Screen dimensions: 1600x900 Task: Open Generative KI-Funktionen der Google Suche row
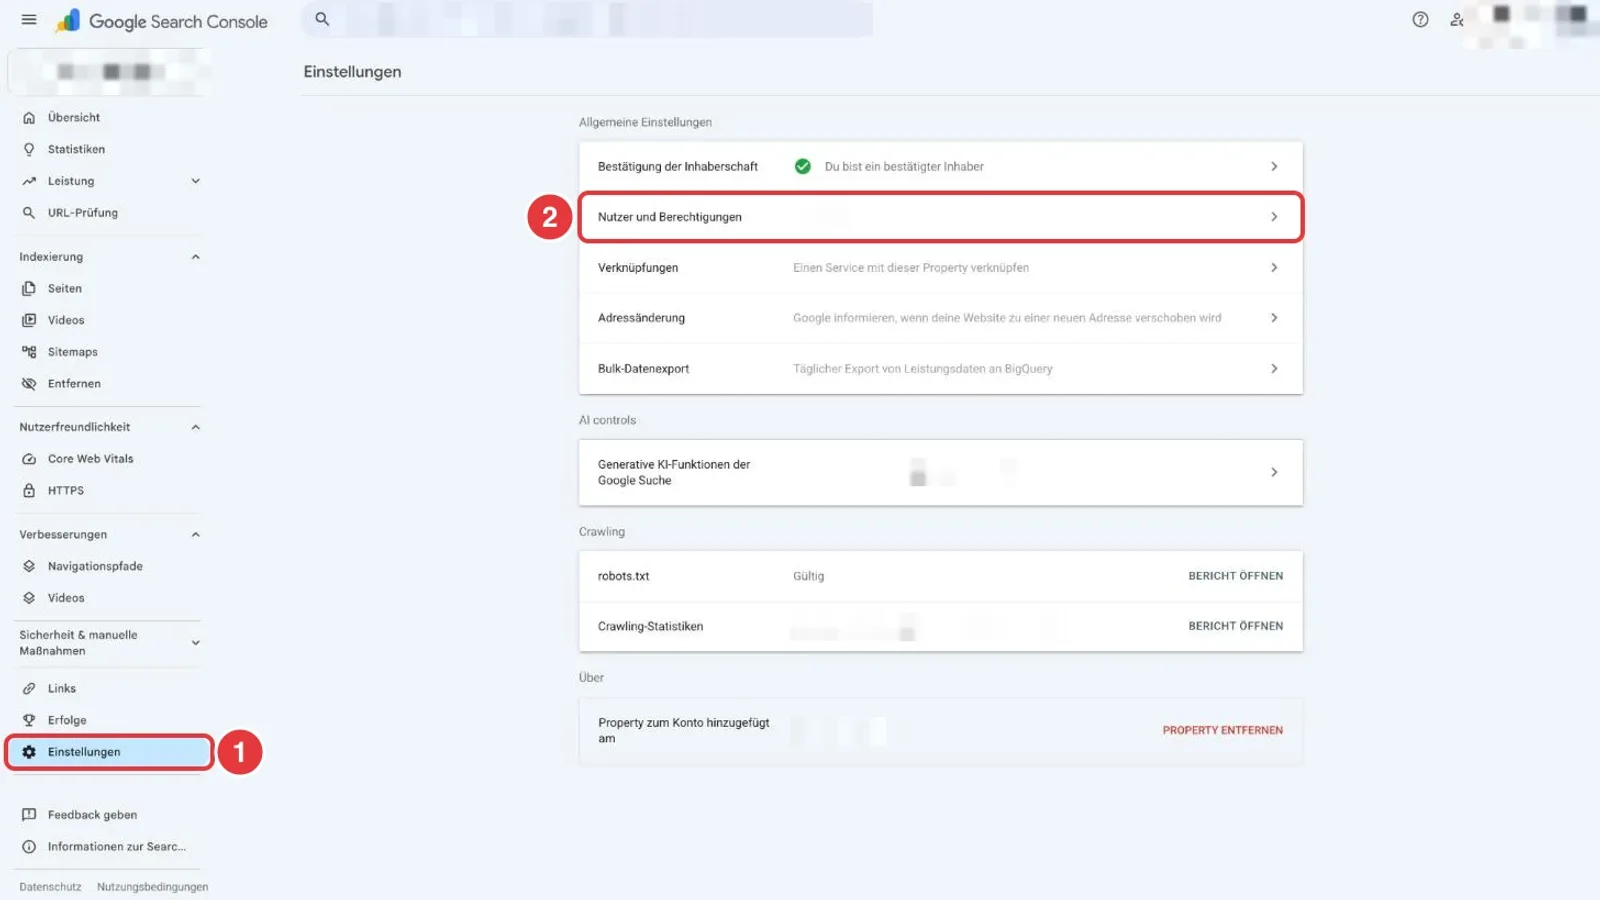click(x=941, y=472)
